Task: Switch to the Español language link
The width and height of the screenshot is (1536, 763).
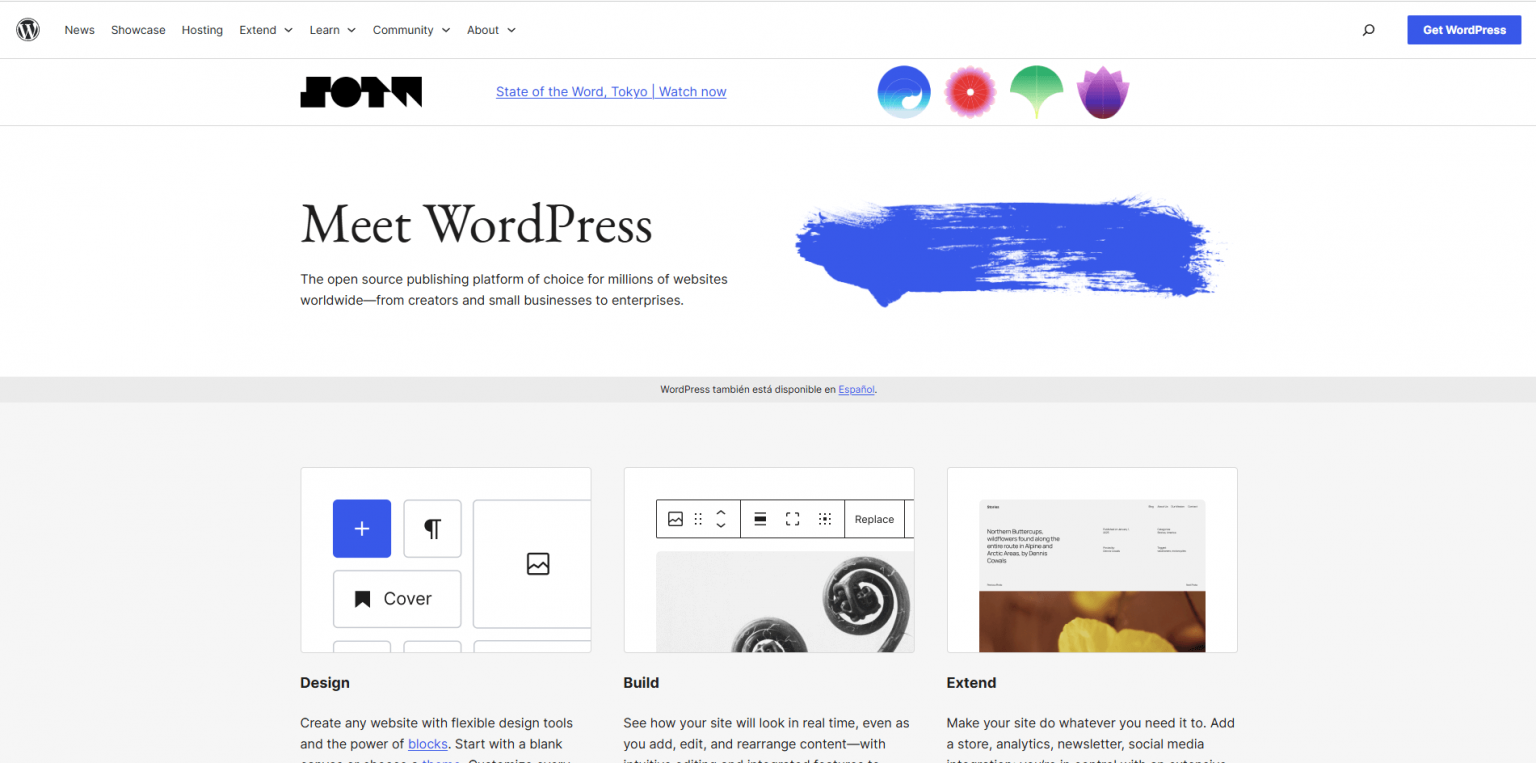Action: tap(856, 390)
